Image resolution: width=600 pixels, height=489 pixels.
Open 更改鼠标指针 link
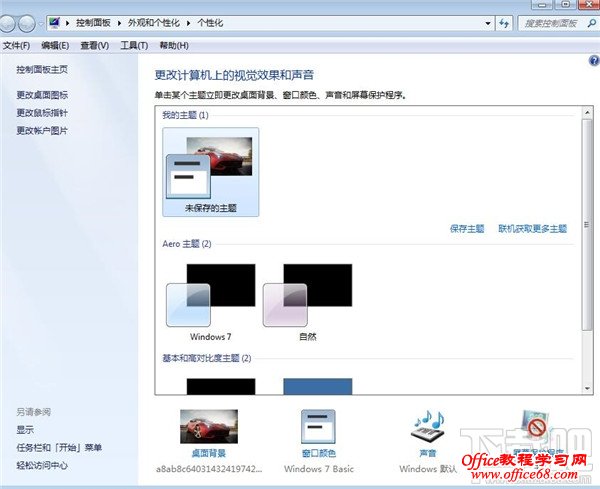point(42,112)
